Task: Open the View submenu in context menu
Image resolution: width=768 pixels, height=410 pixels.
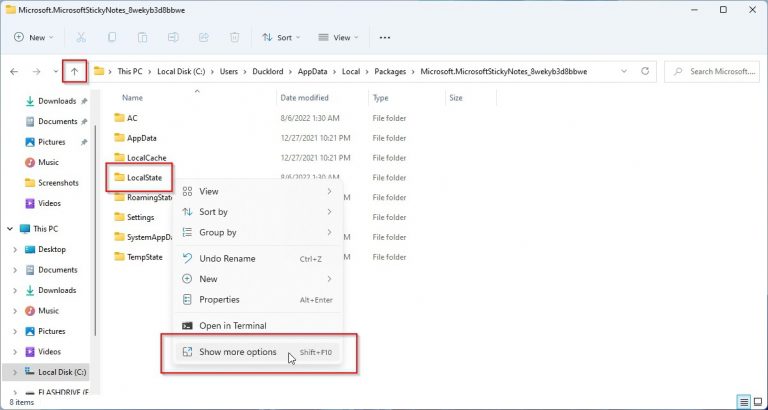Action: pyautogui.click(x=258, y=192)
